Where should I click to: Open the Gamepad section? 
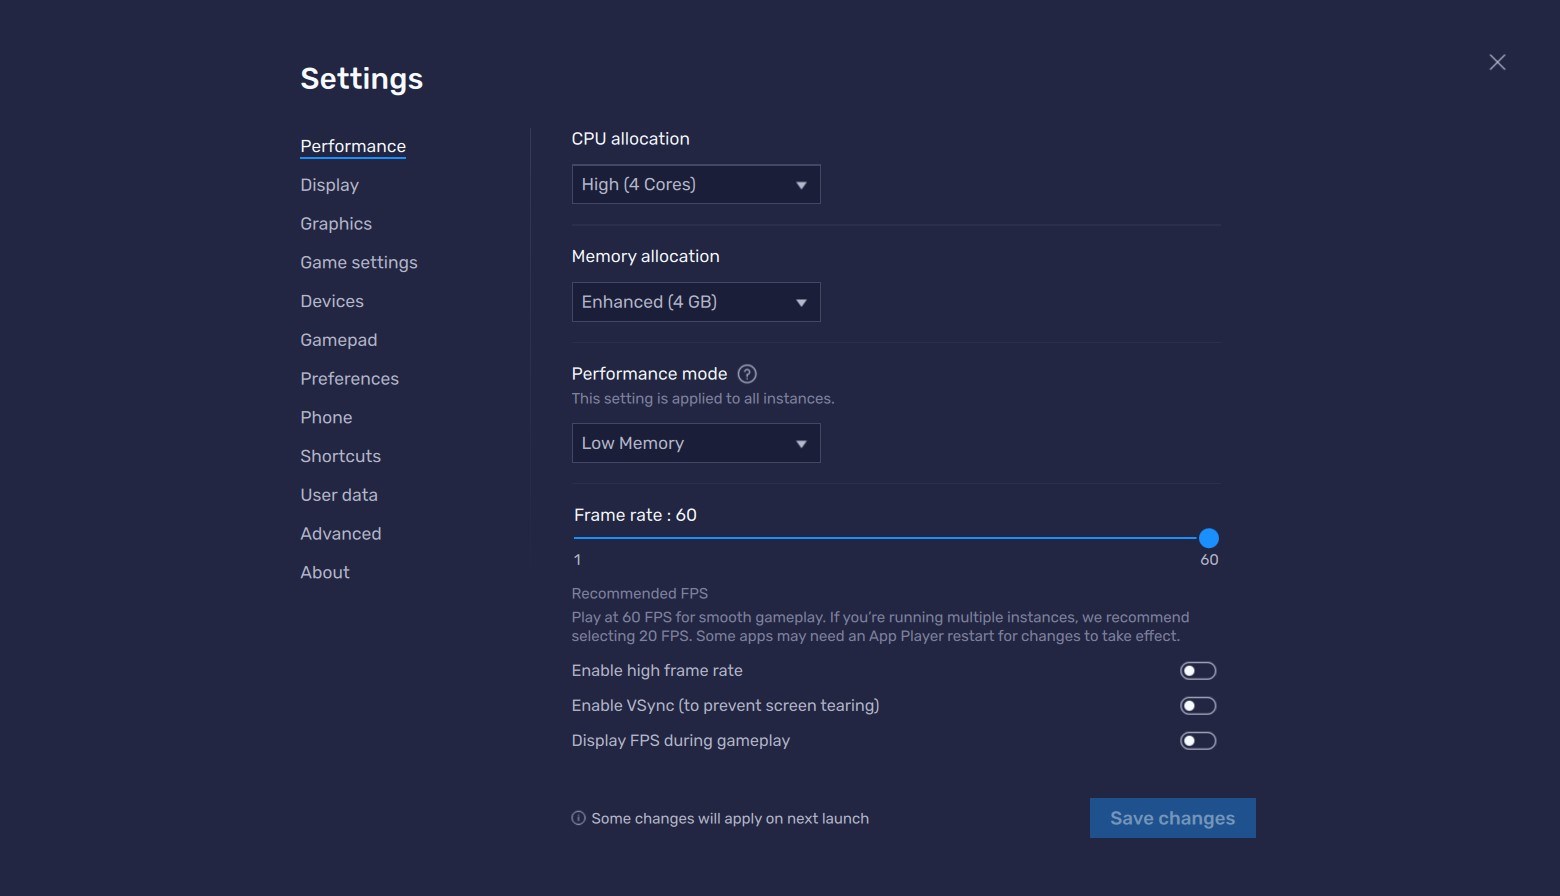[339, 340]
